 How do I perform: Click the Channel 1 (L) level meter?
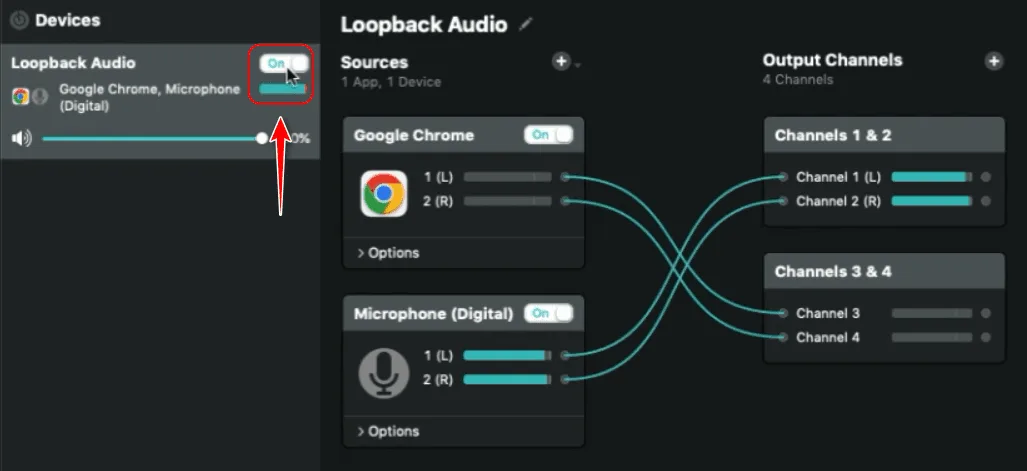932,177
